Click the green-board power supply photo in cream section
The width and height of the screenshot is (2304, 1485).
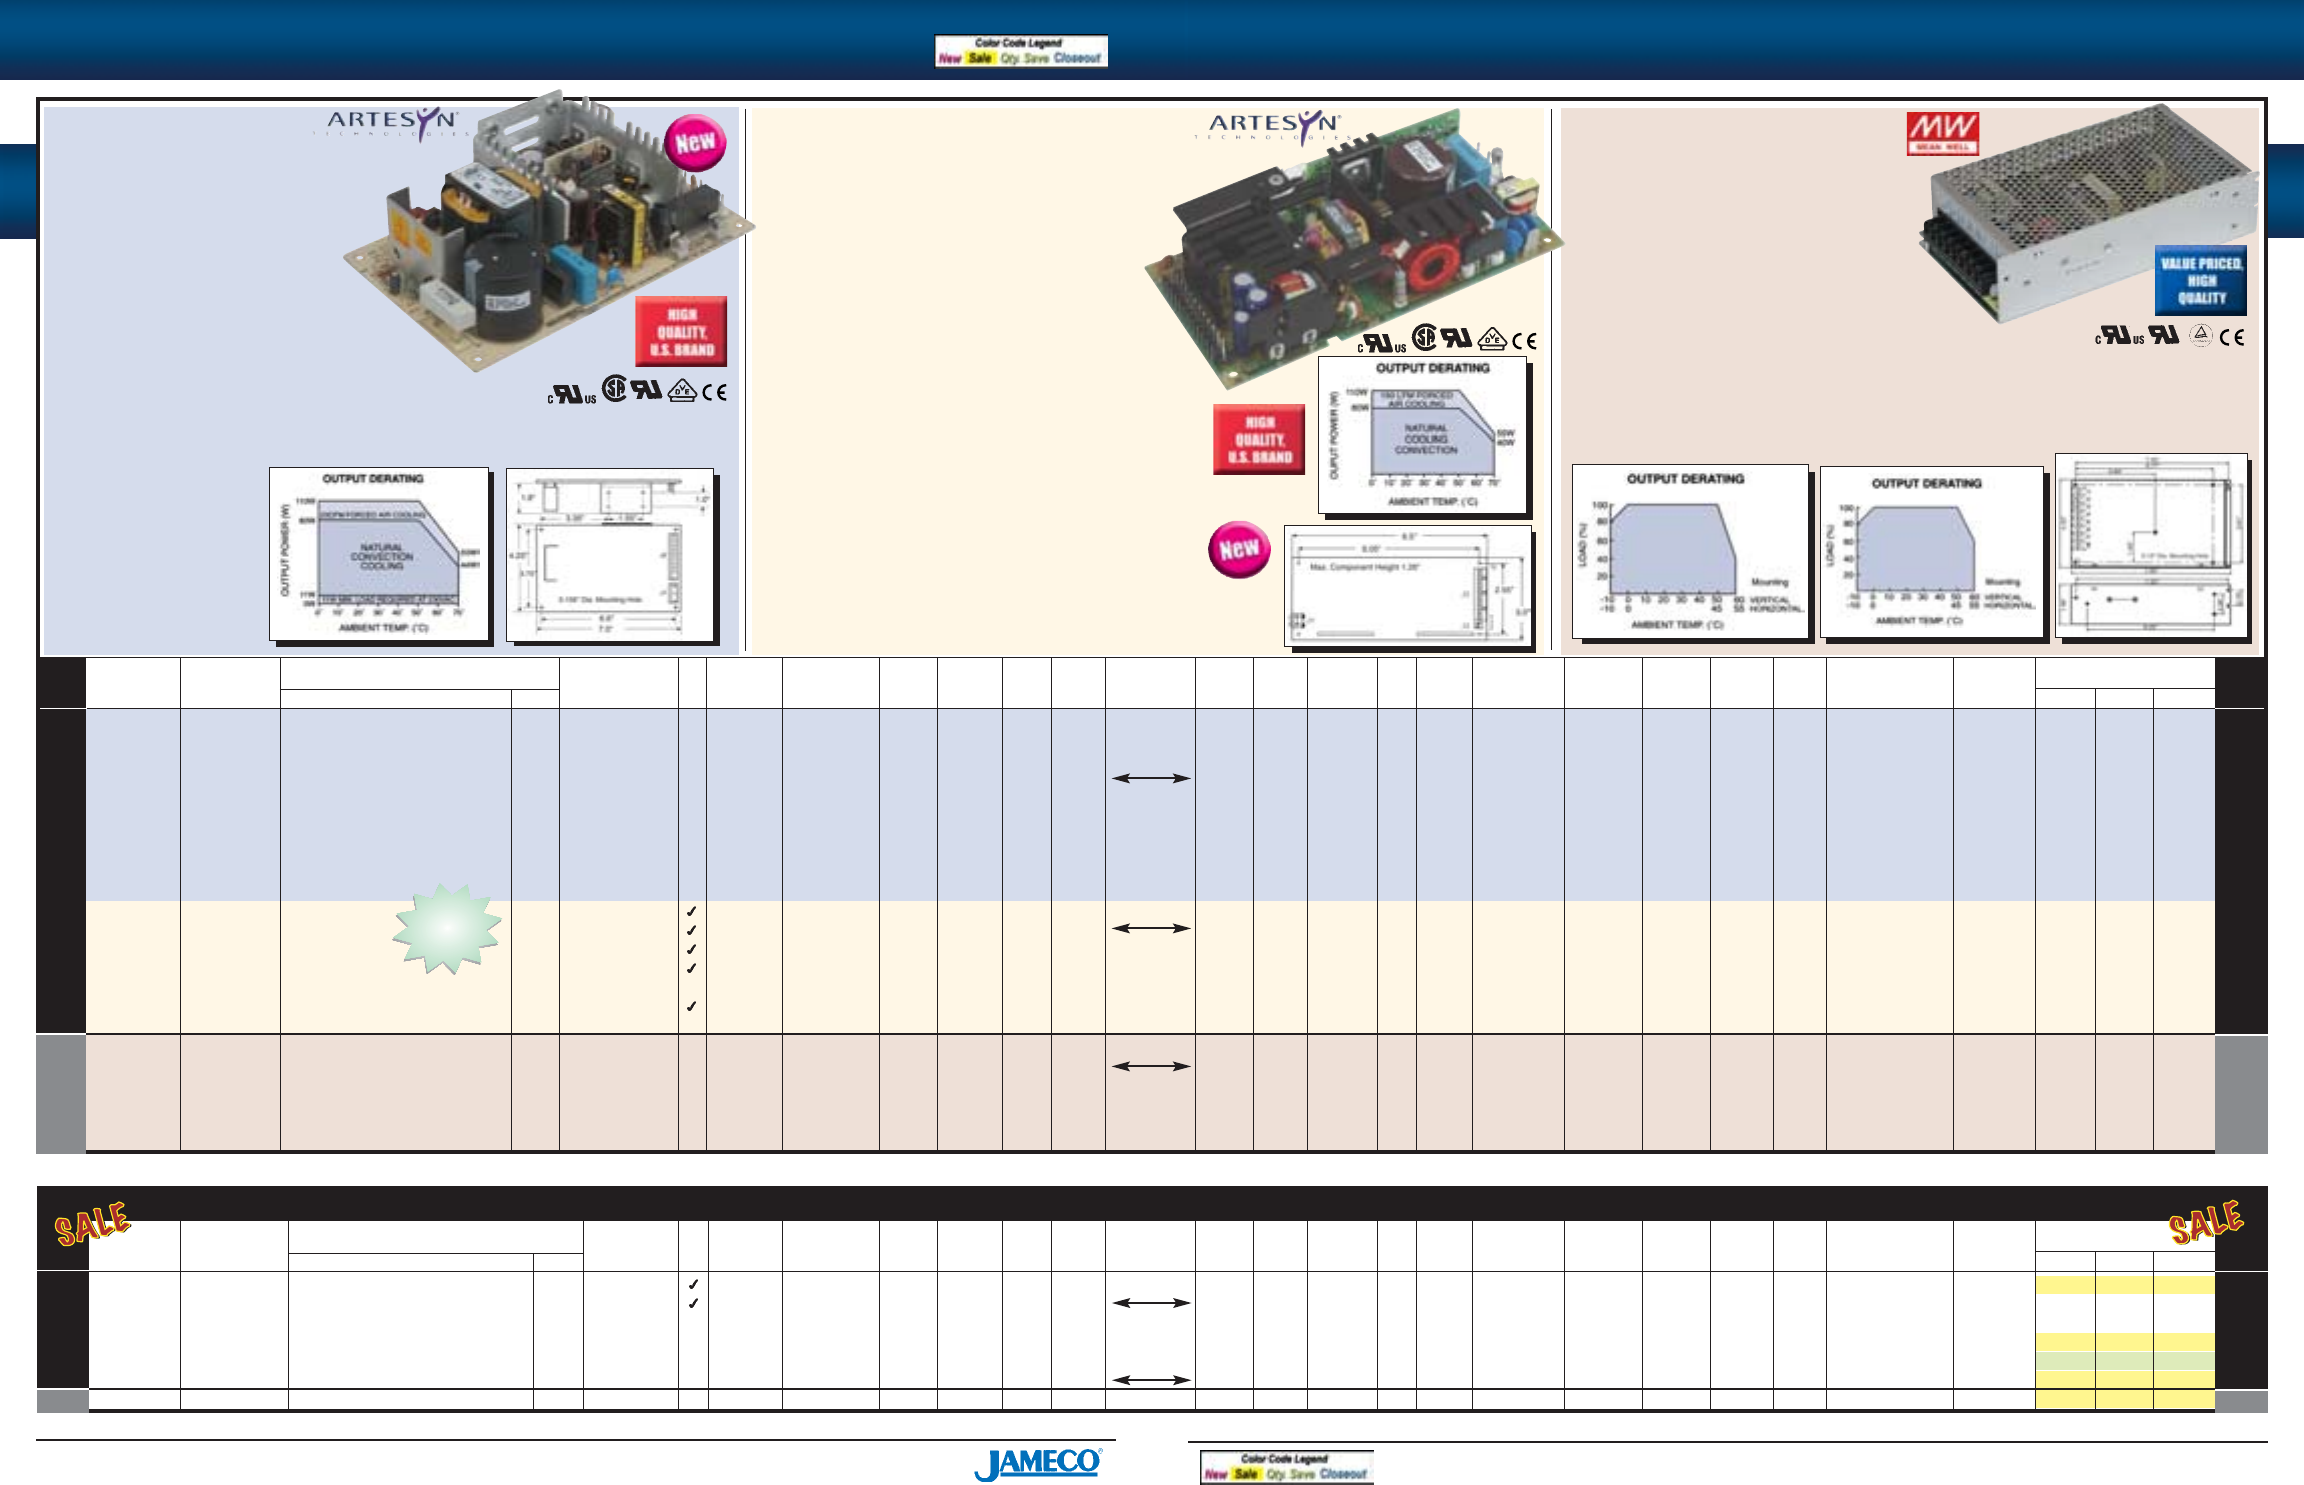[x=1352, y=250]
